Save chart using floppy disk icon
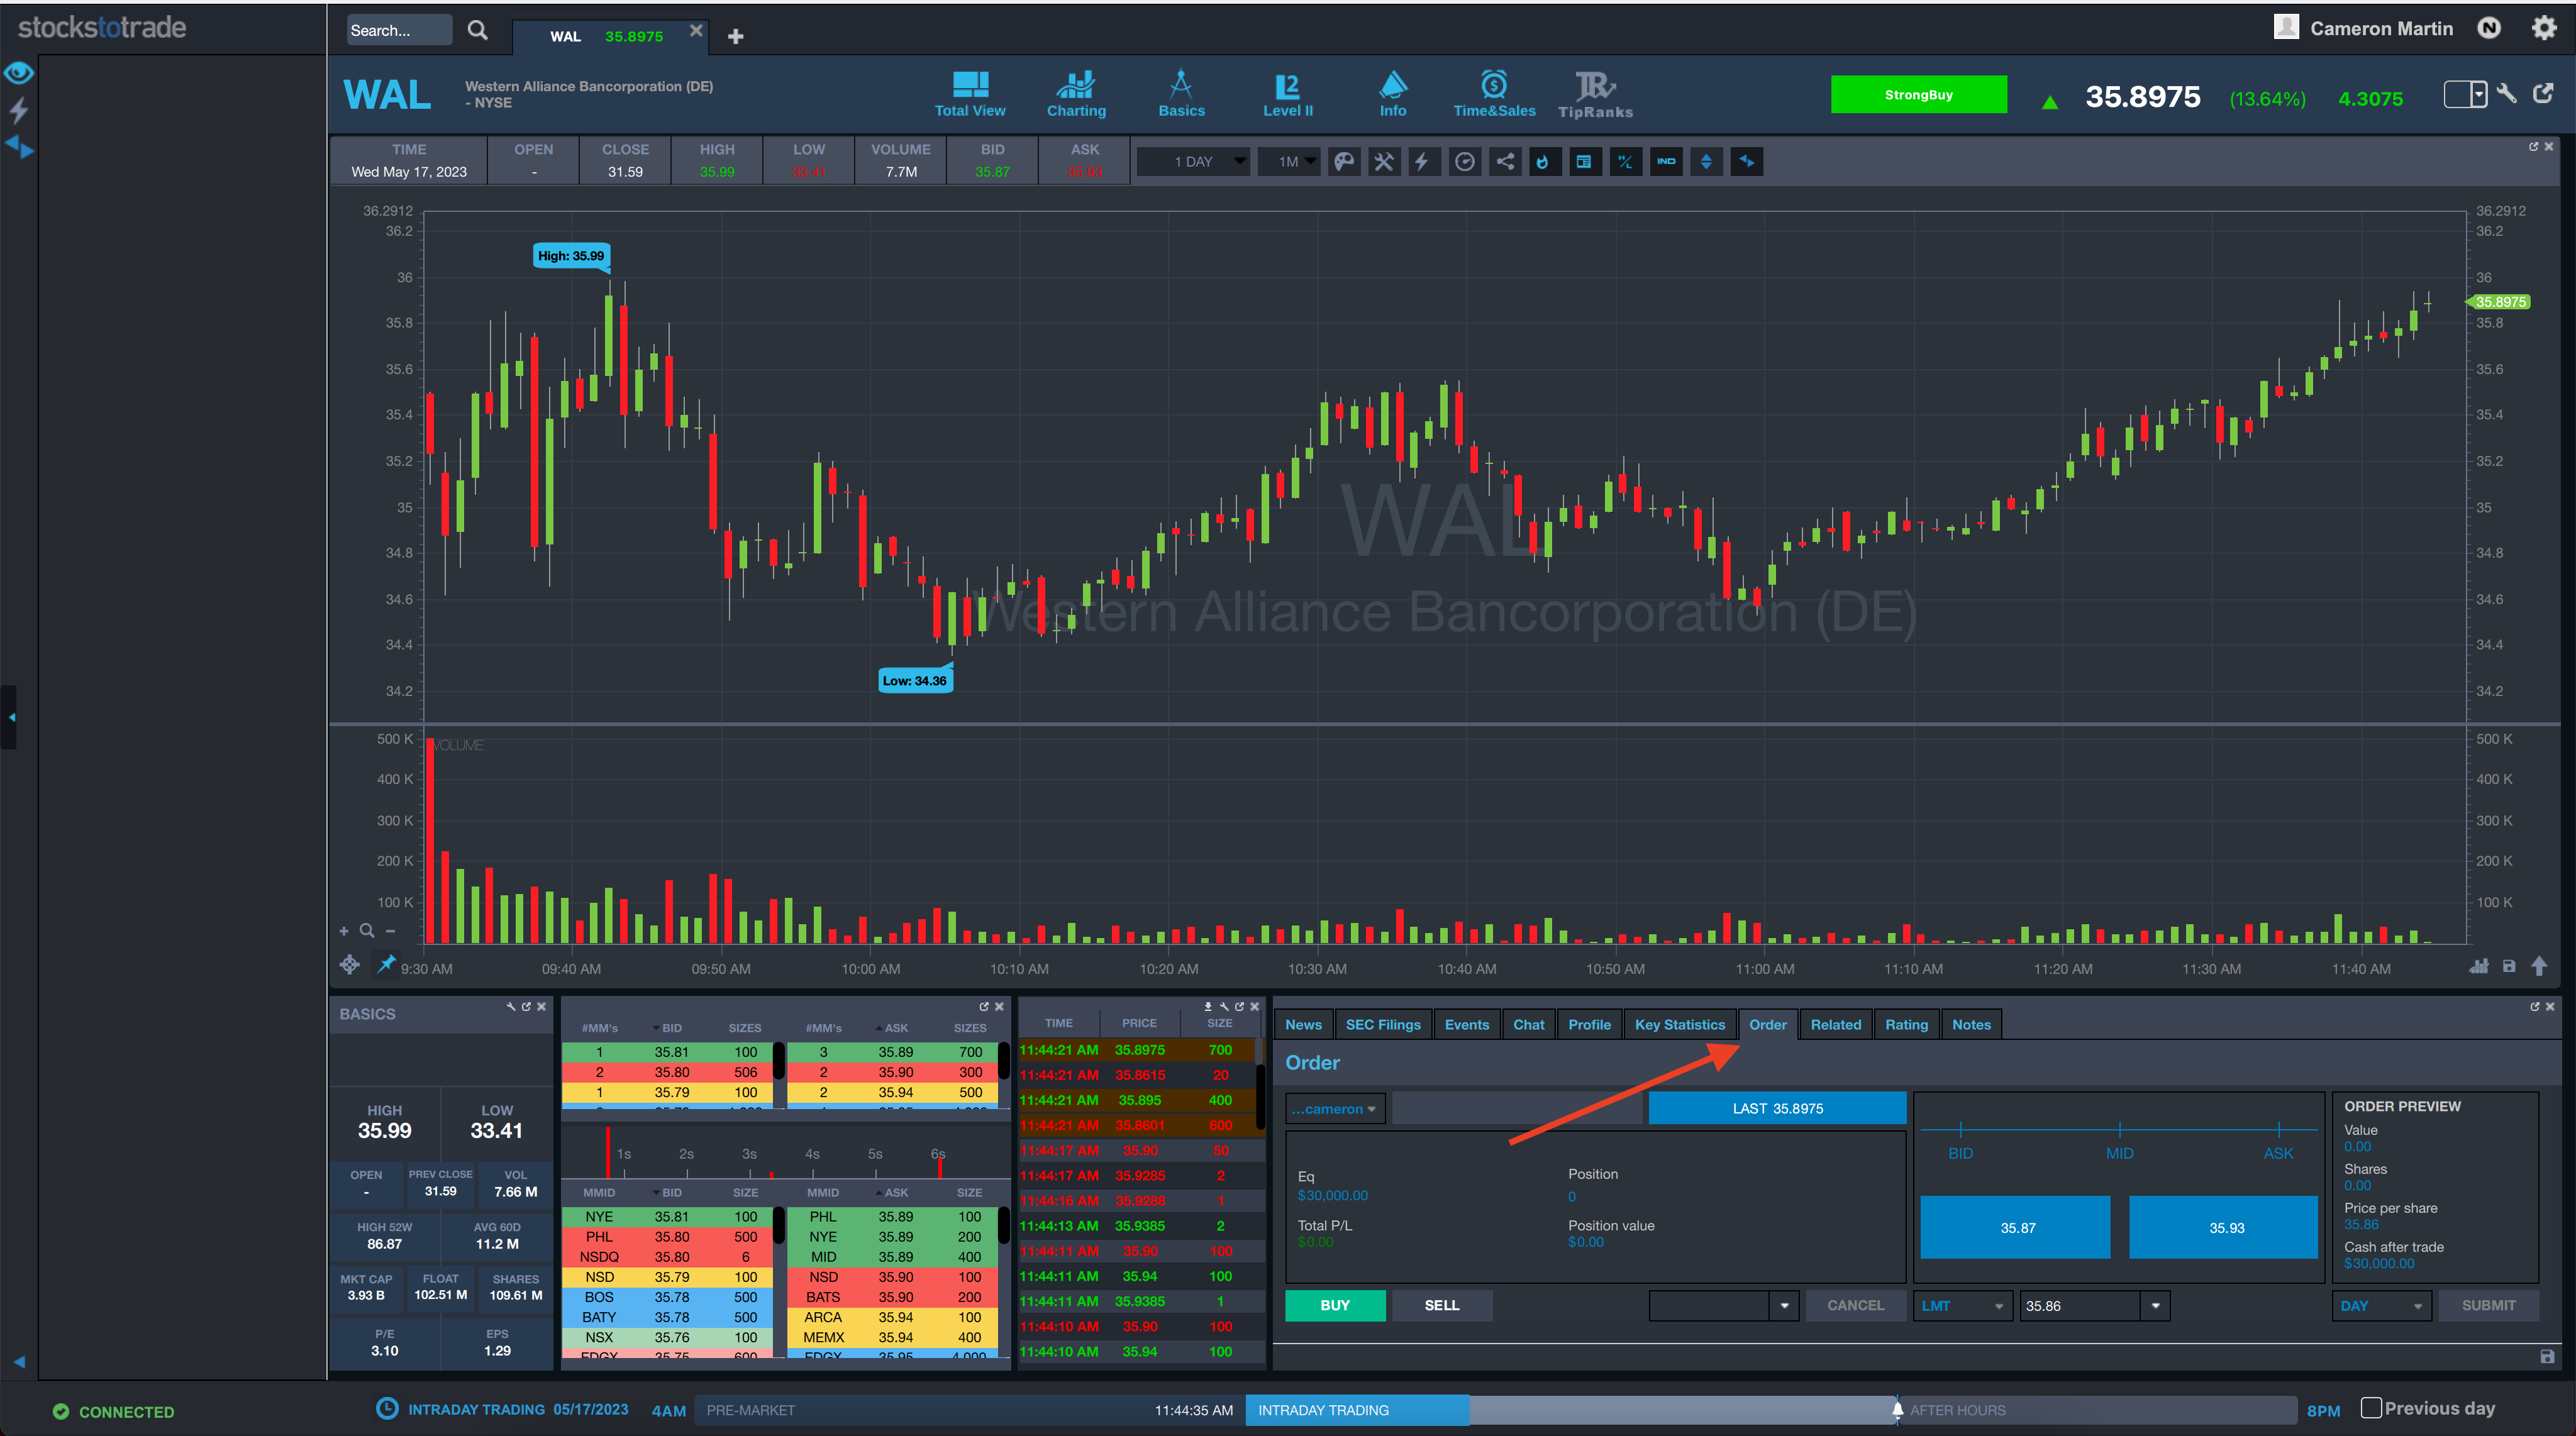The width and height of the screenshot is (2576, 1436). pos(2509,966)
